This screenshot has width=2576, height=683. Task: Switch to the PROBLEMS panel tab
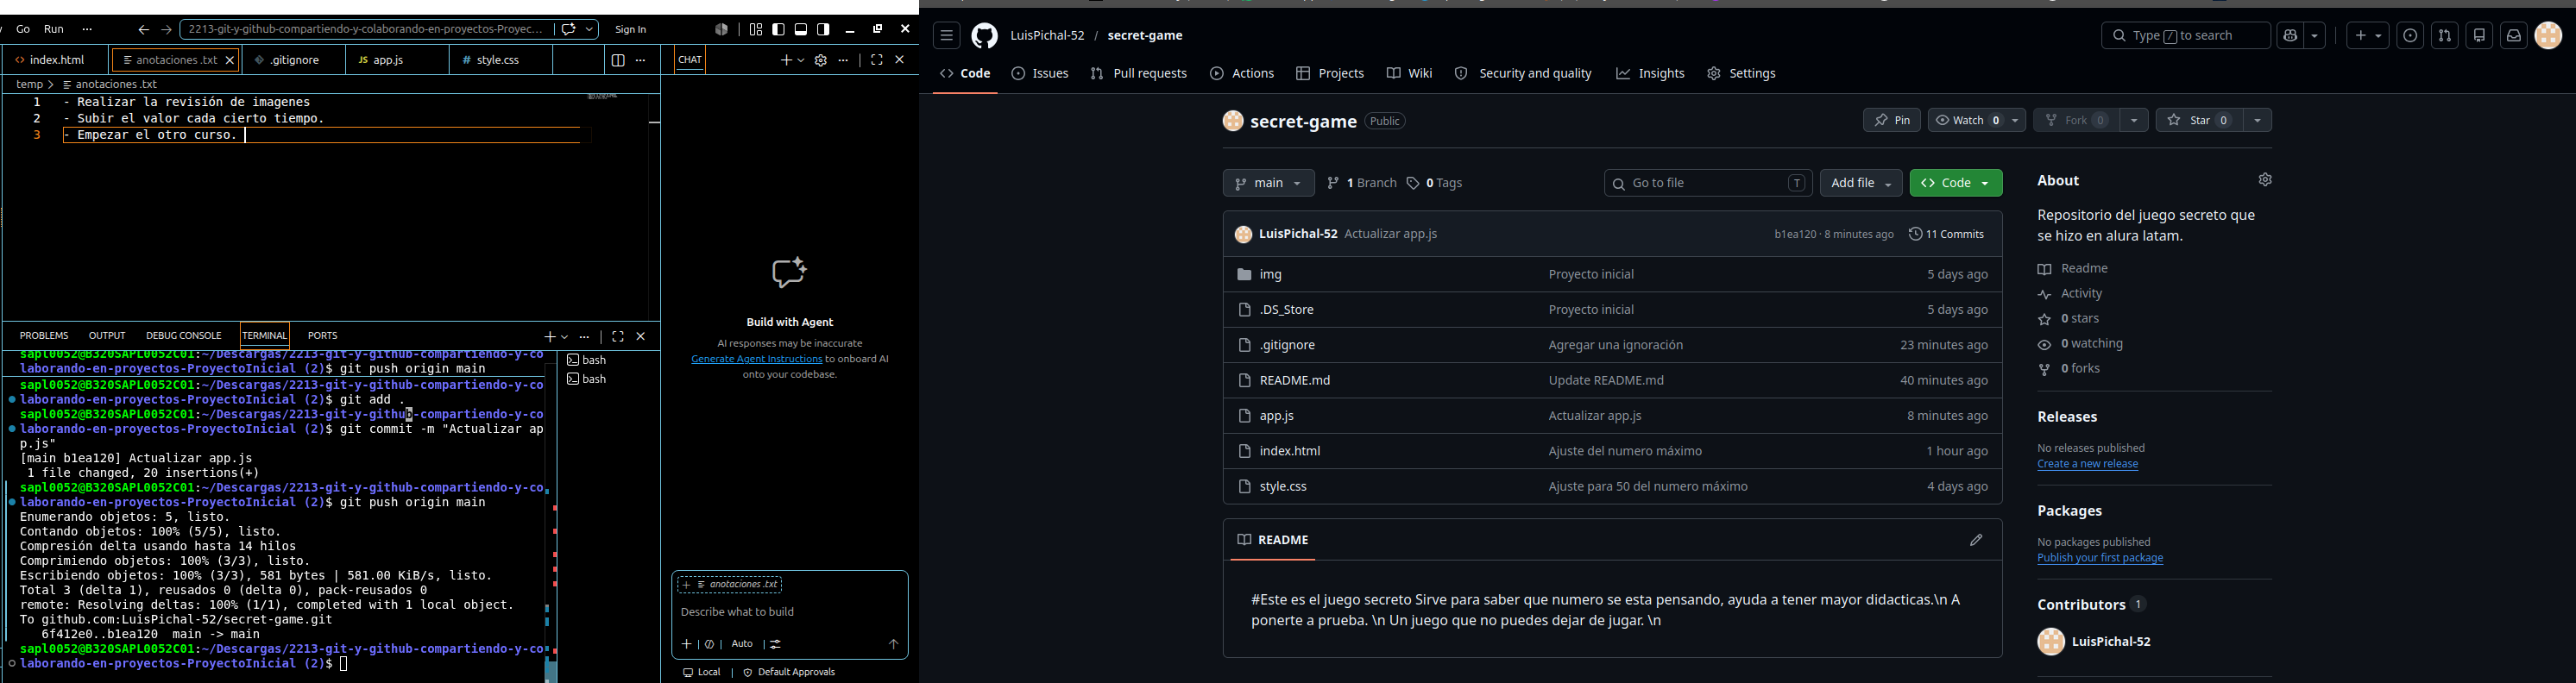click(x=44, y=337)
